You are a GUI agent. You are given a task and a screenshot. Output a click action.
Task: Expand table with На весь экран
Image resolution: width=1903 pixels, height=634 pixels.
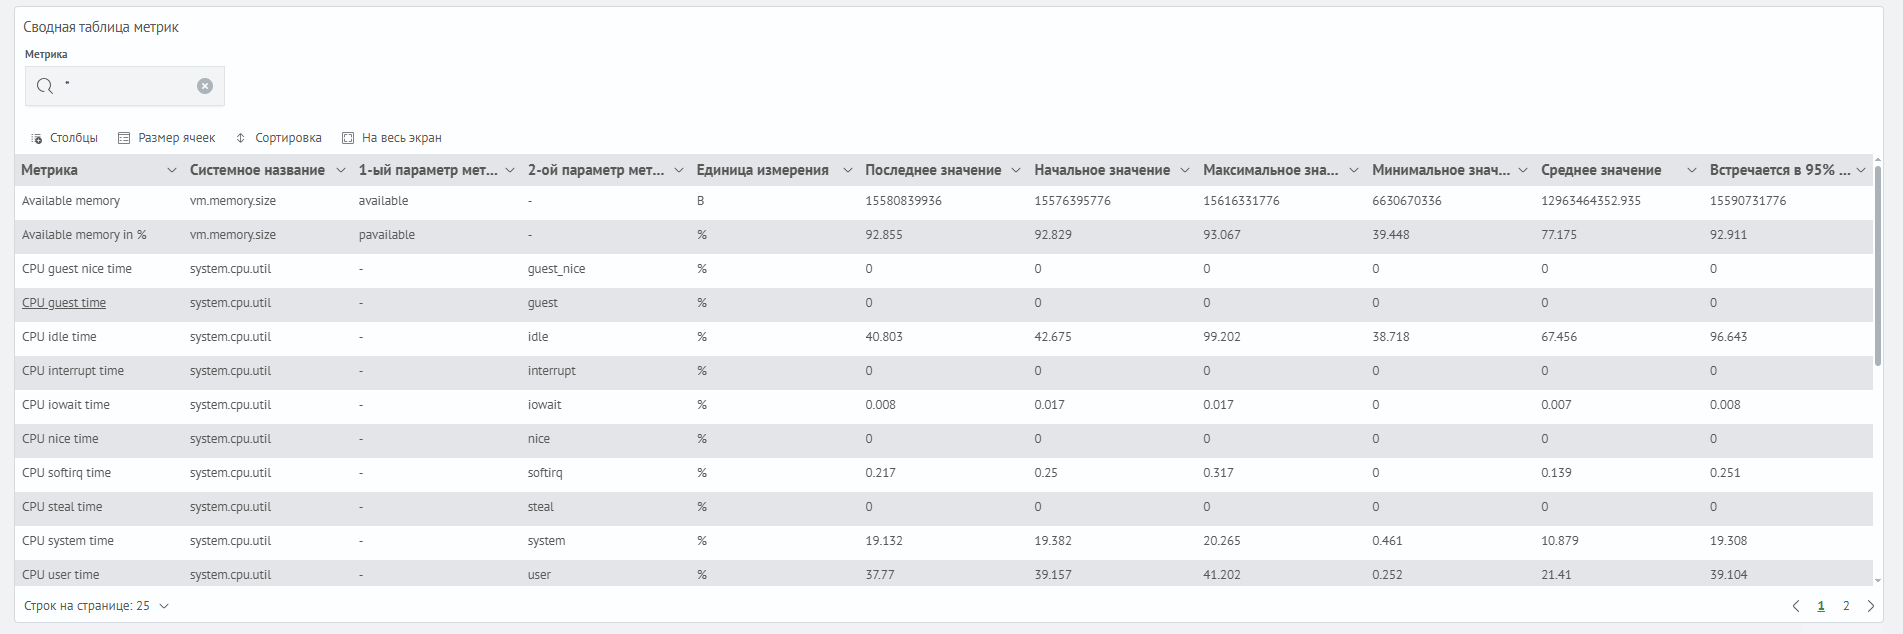pyautogui.click(x=391, y=138)
